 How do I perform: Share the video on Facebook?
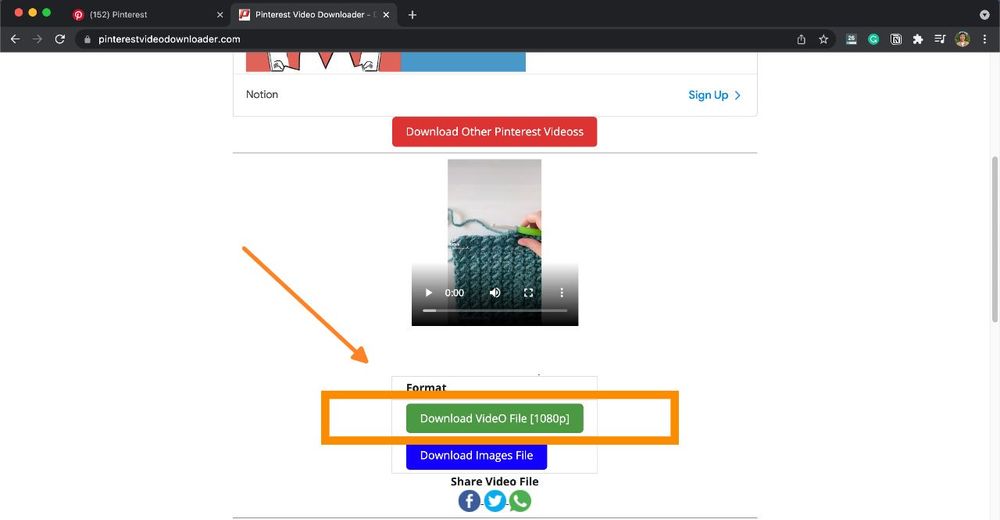tap(469, 501)
